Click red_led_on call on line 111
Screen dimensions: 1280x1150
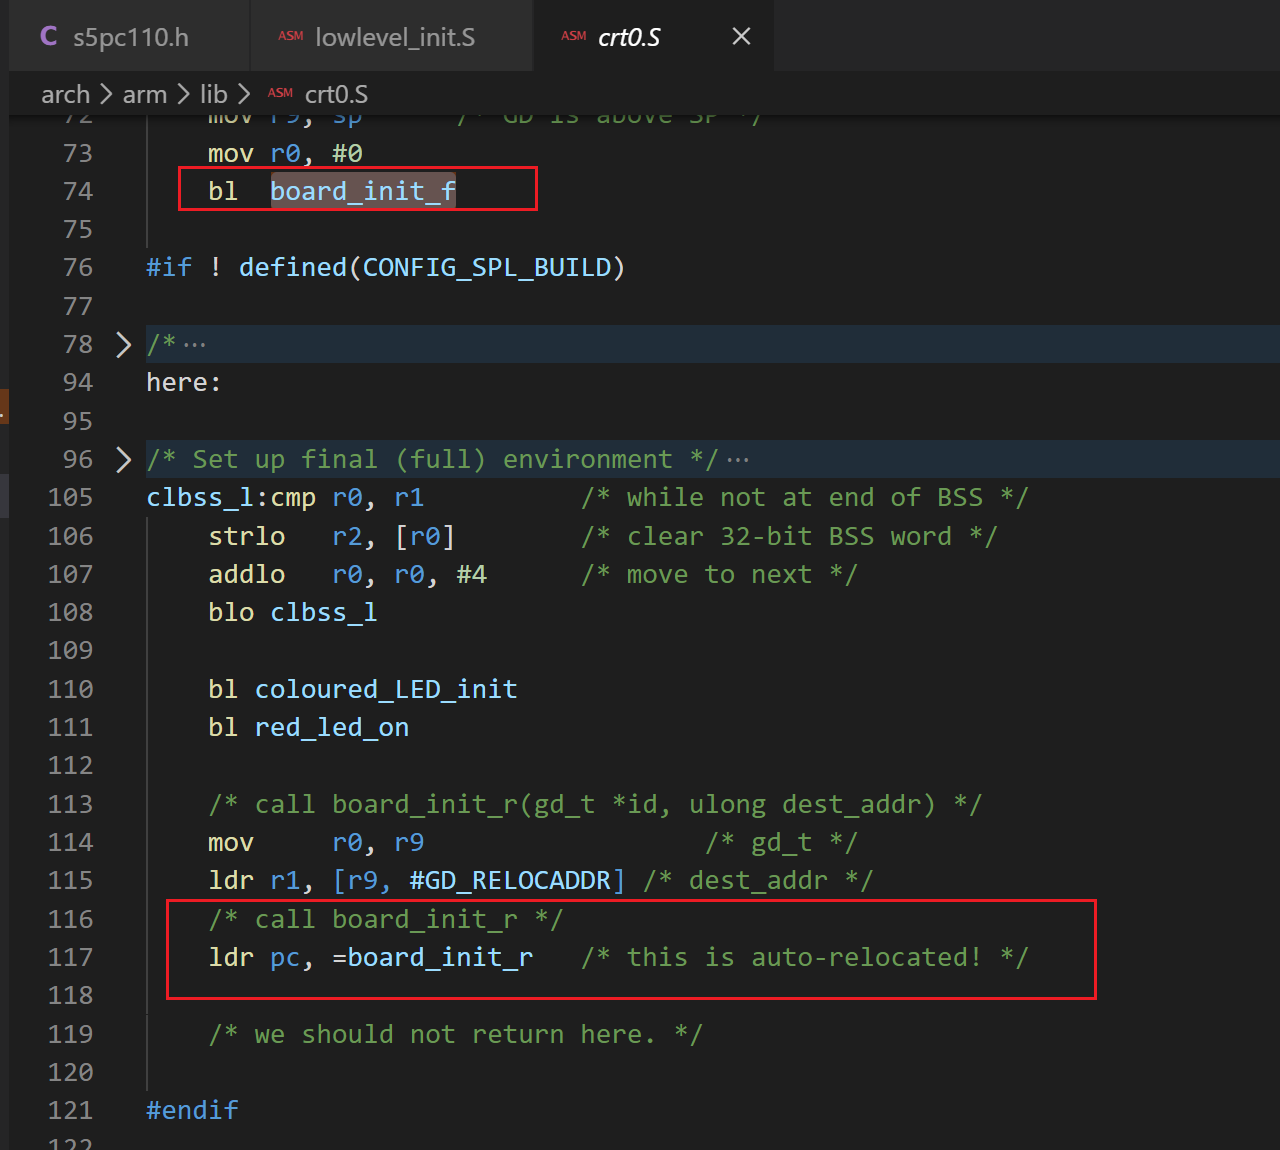click(332, 727)
